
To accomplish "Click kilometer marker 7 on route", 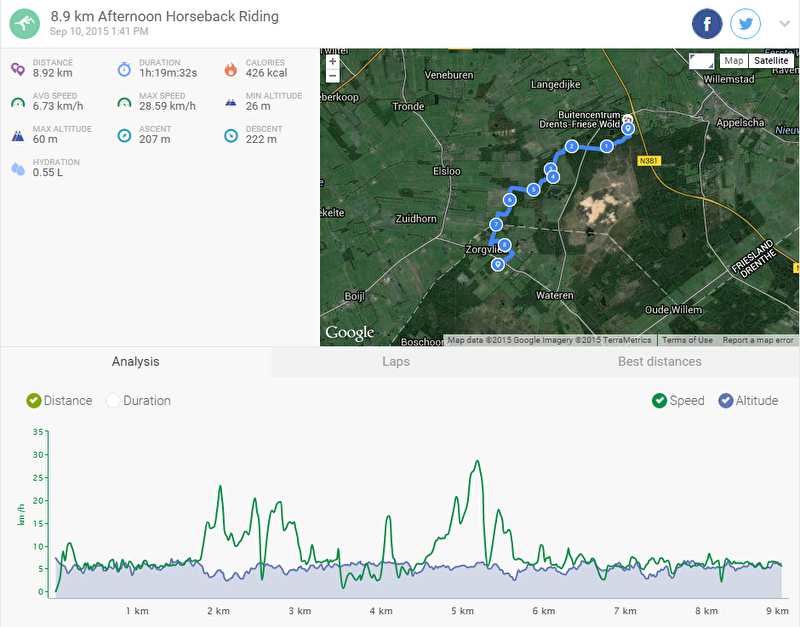I will pos(495,224).
